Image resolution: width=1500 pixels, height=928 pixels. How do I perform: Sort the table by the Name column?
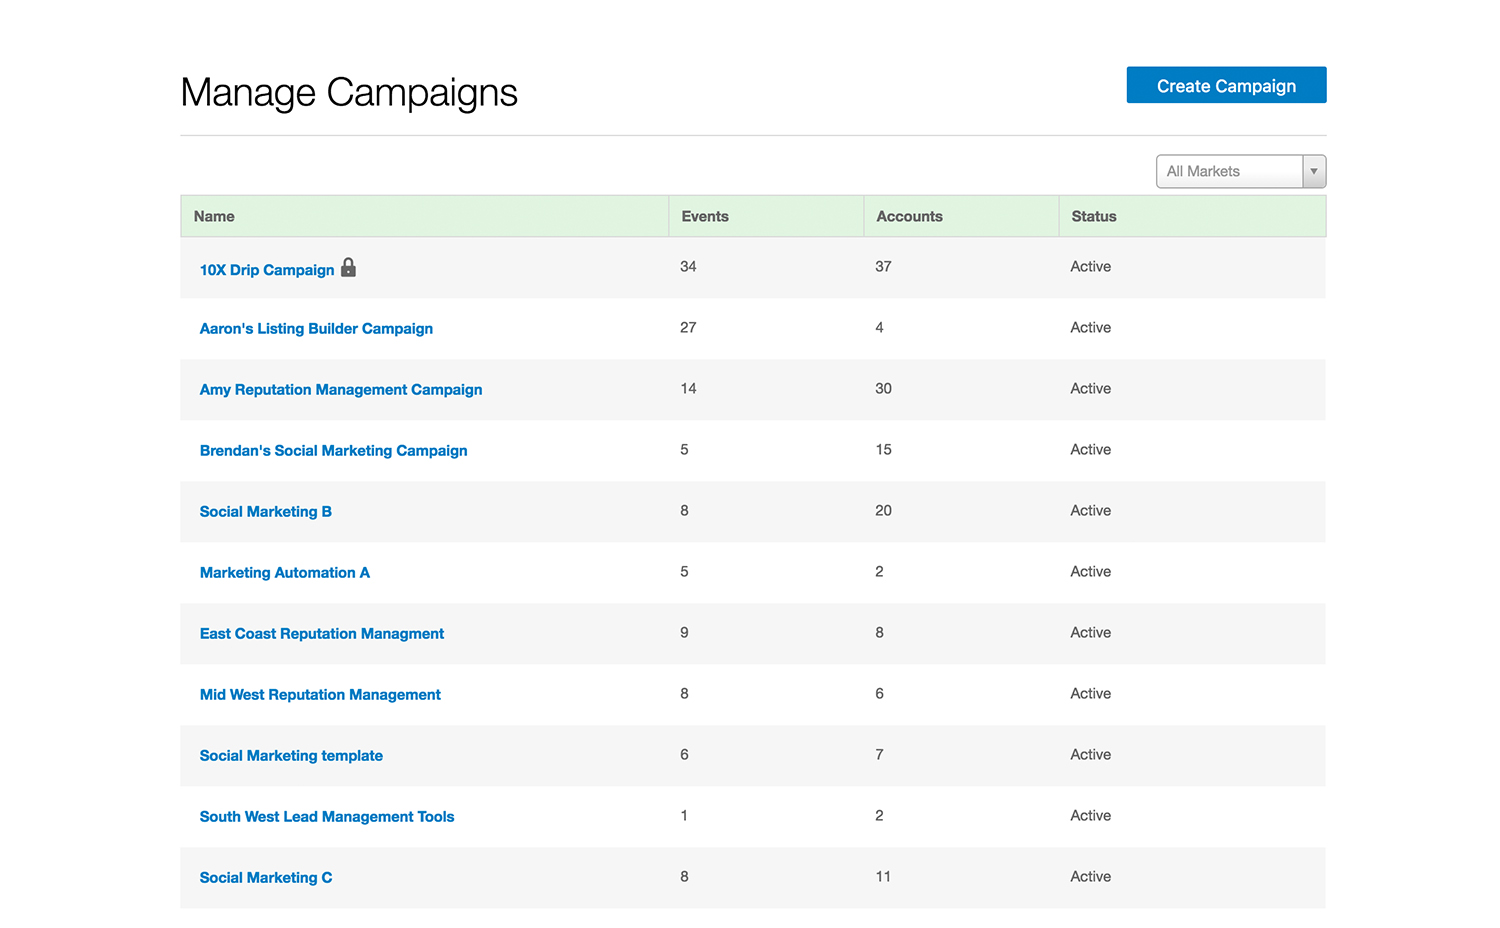(x=214, y=216)
